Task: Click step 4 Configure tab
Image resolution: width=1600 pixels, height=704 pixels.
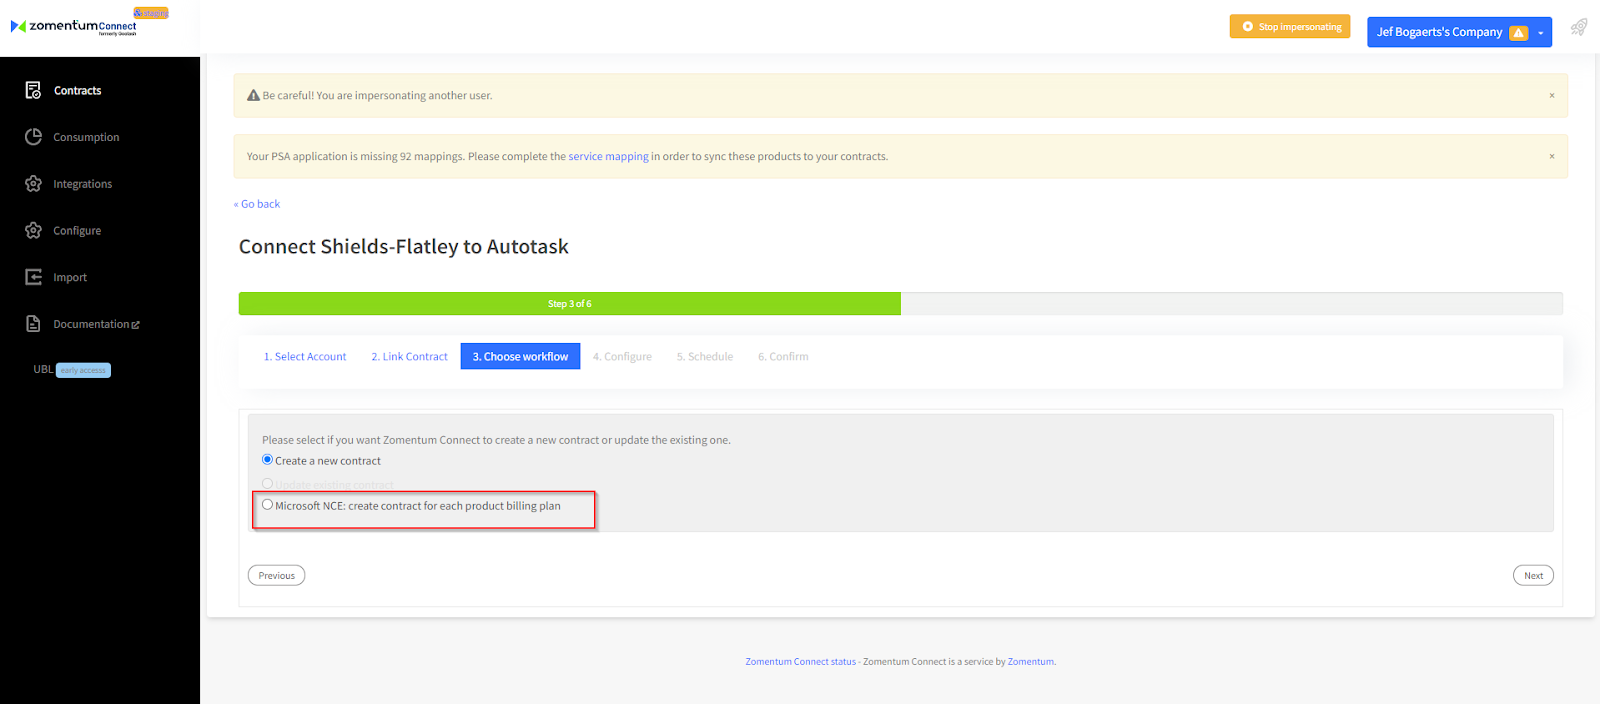Action: tap(622, 356)
